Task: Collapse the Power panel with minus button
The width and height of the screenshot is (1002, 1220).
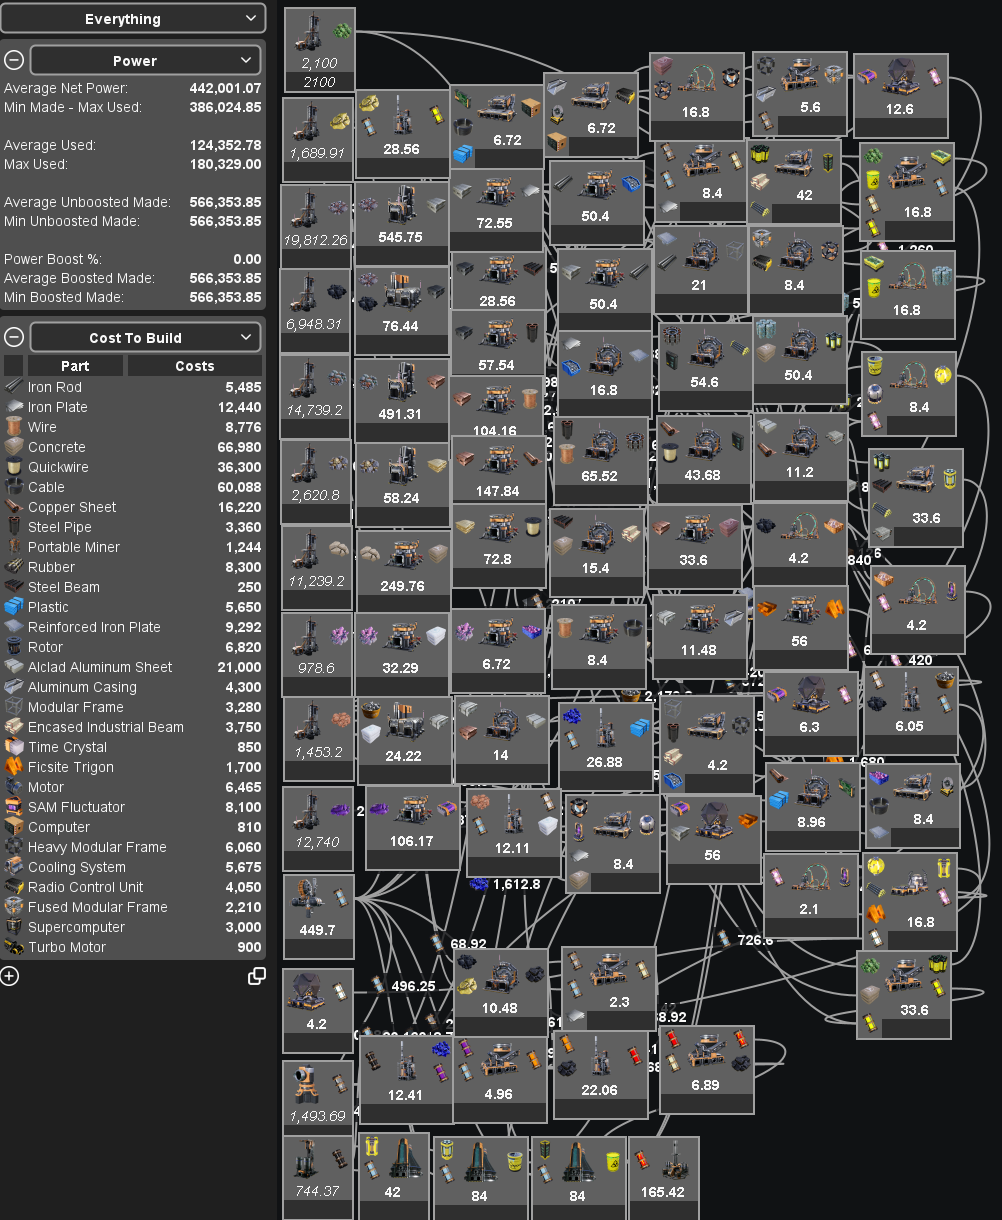Action: pos(14,60)
